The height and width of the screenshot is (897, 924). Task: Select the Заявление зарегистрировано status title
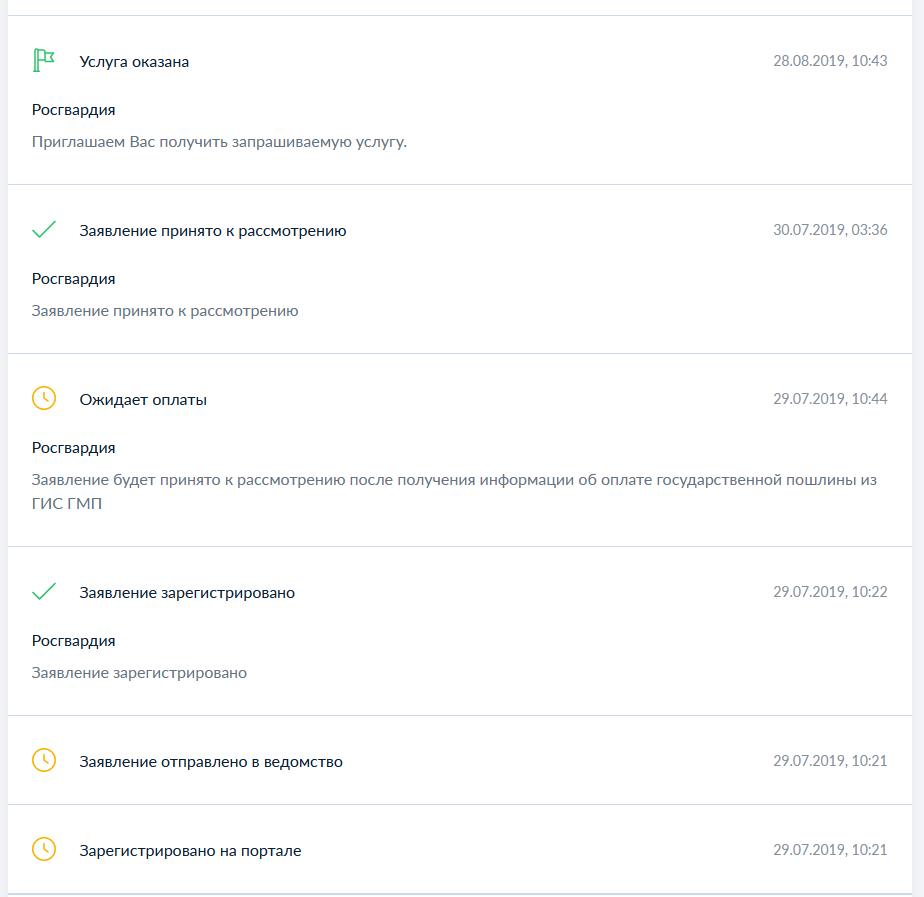point(187,593)
